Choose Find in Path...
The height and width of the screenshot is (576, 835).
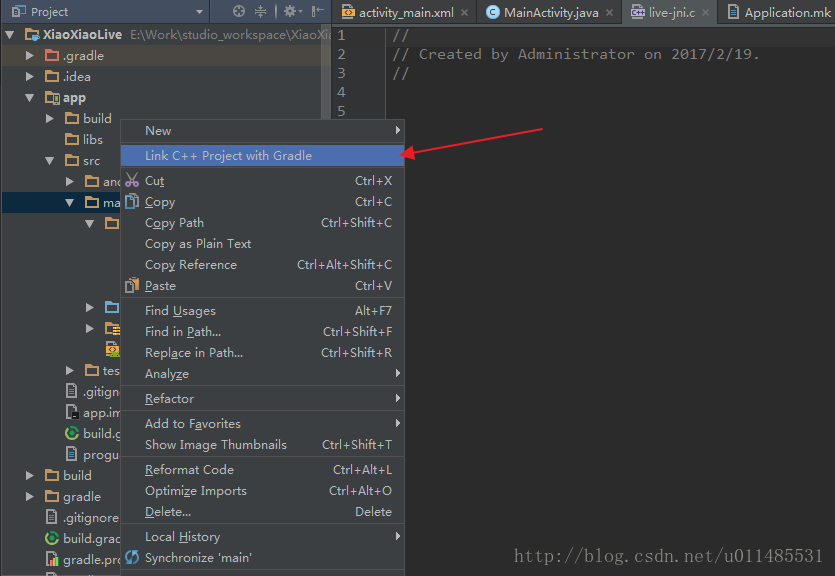pos(263,332)
